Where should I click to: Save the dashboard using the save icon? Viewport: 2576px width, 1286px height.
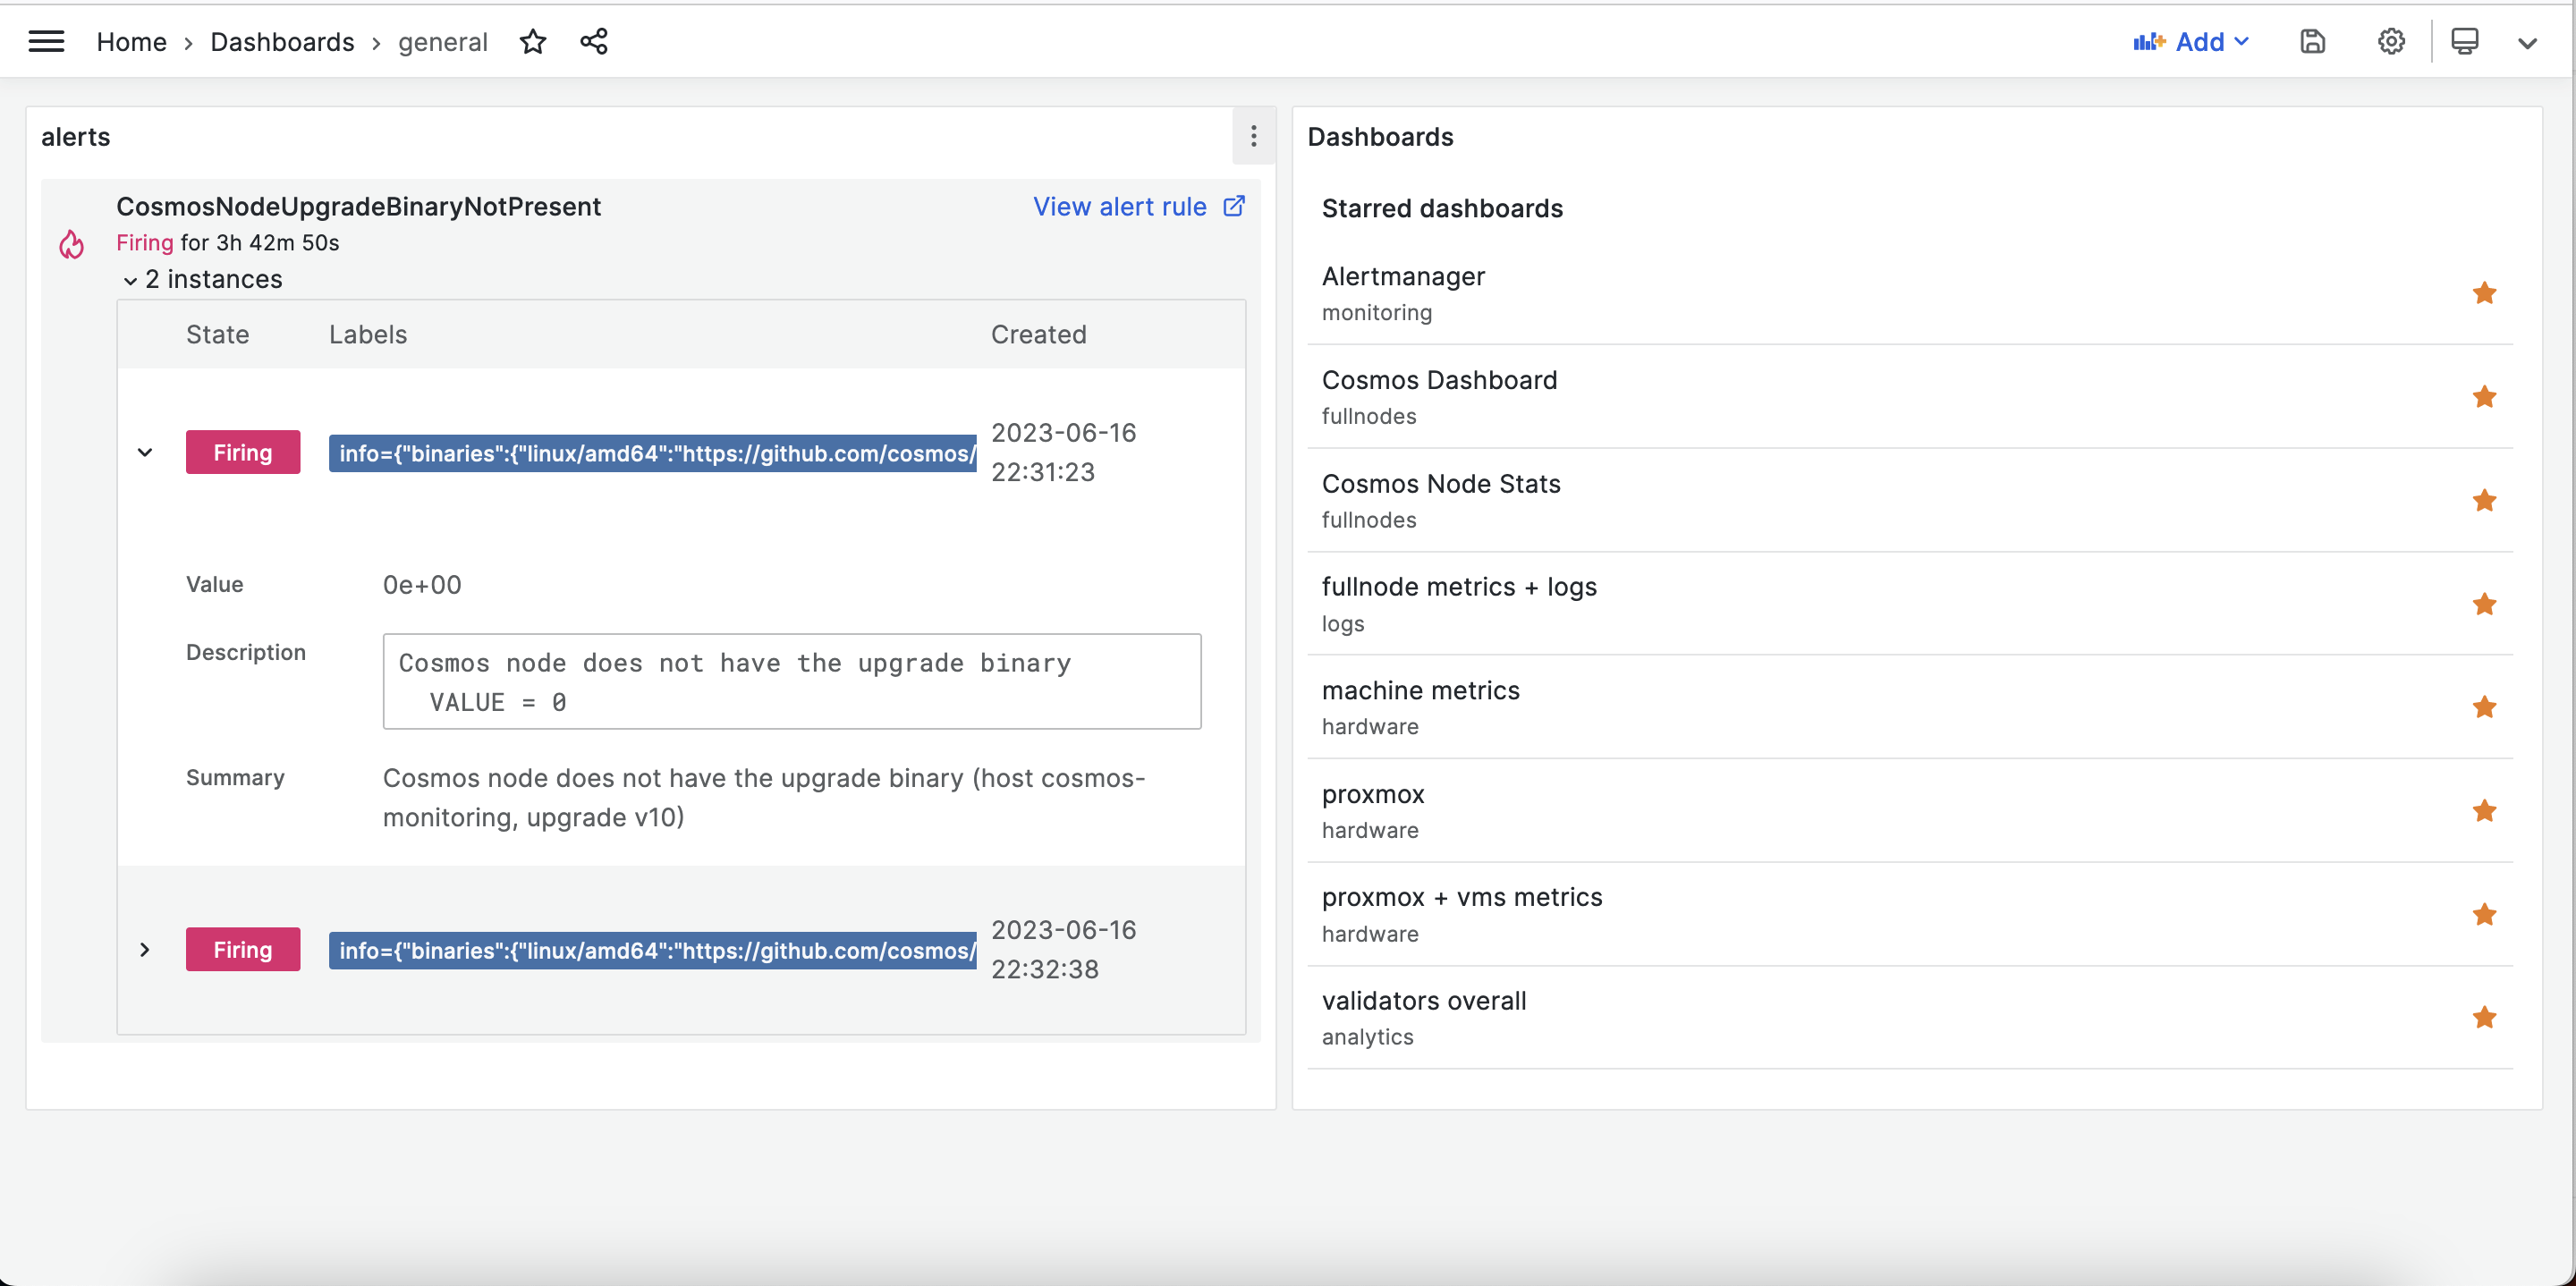[x=2312, y=41]
